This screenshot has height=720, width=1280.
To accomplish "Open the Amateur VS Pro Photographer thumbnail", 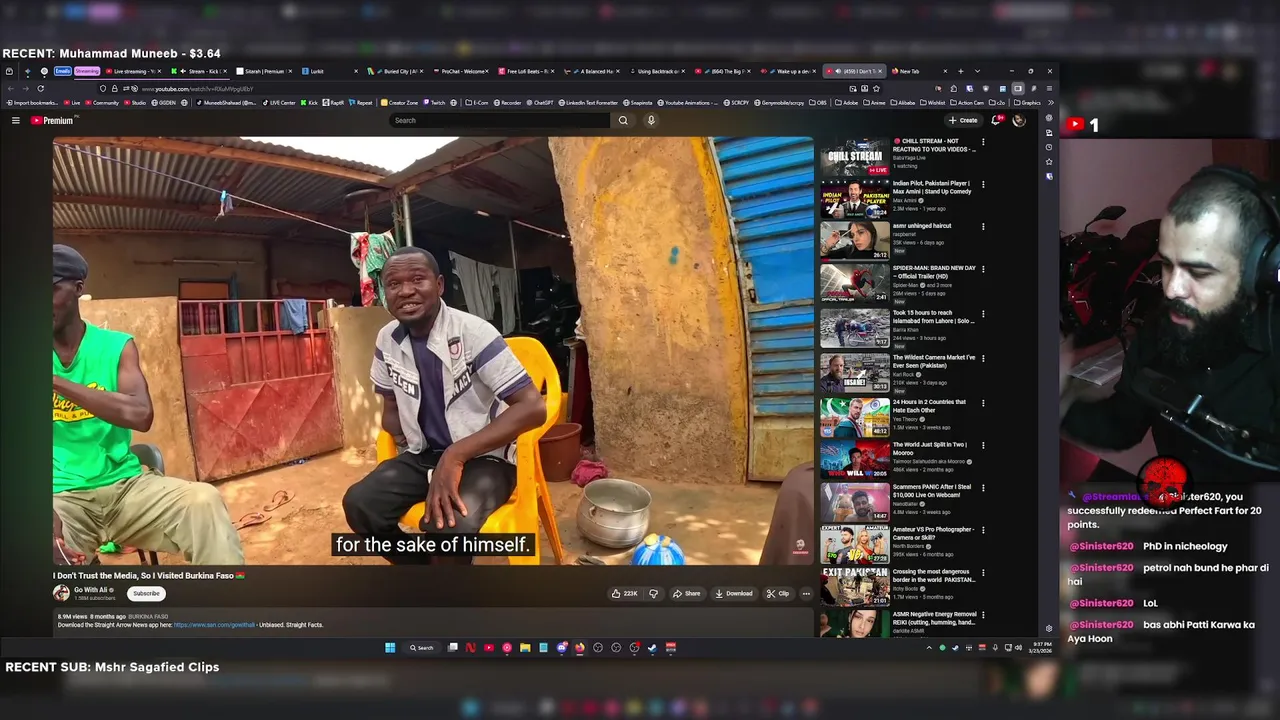I will coord(855,544).
